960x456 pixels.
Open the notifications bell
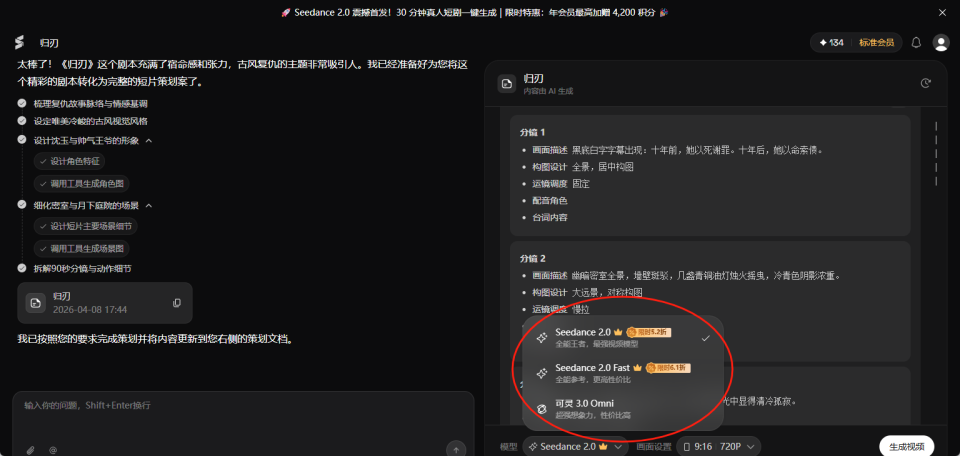917,42
